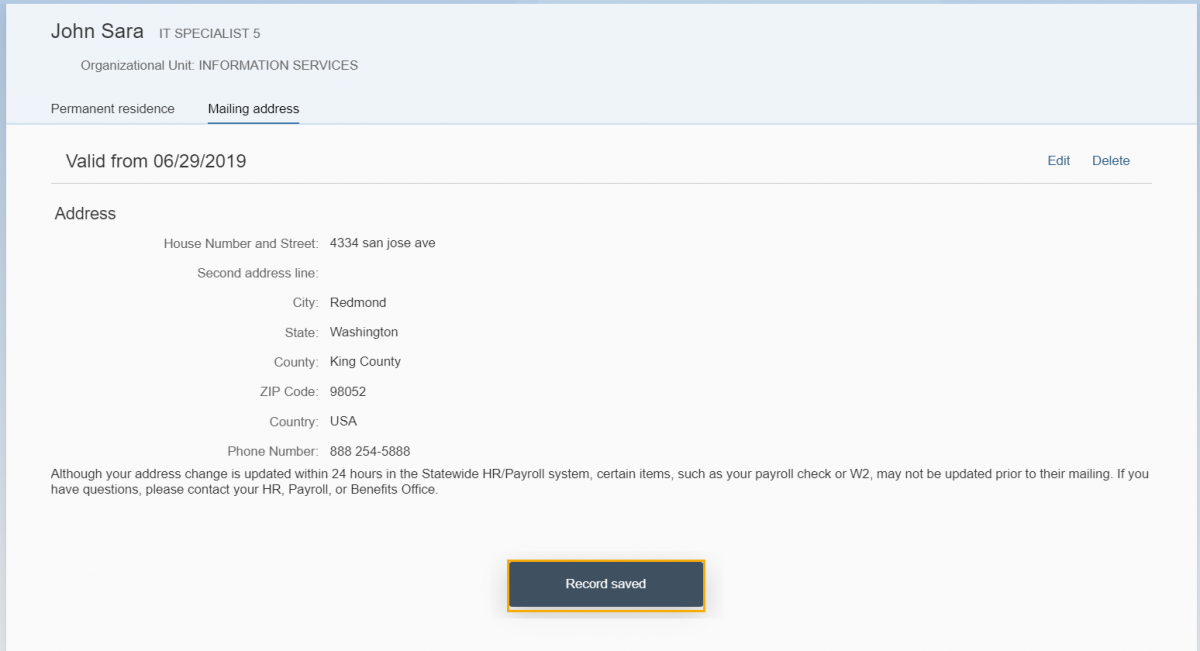Click the phone number 888 254-5888
1200x651 pixels.
[x=369, y=452]
